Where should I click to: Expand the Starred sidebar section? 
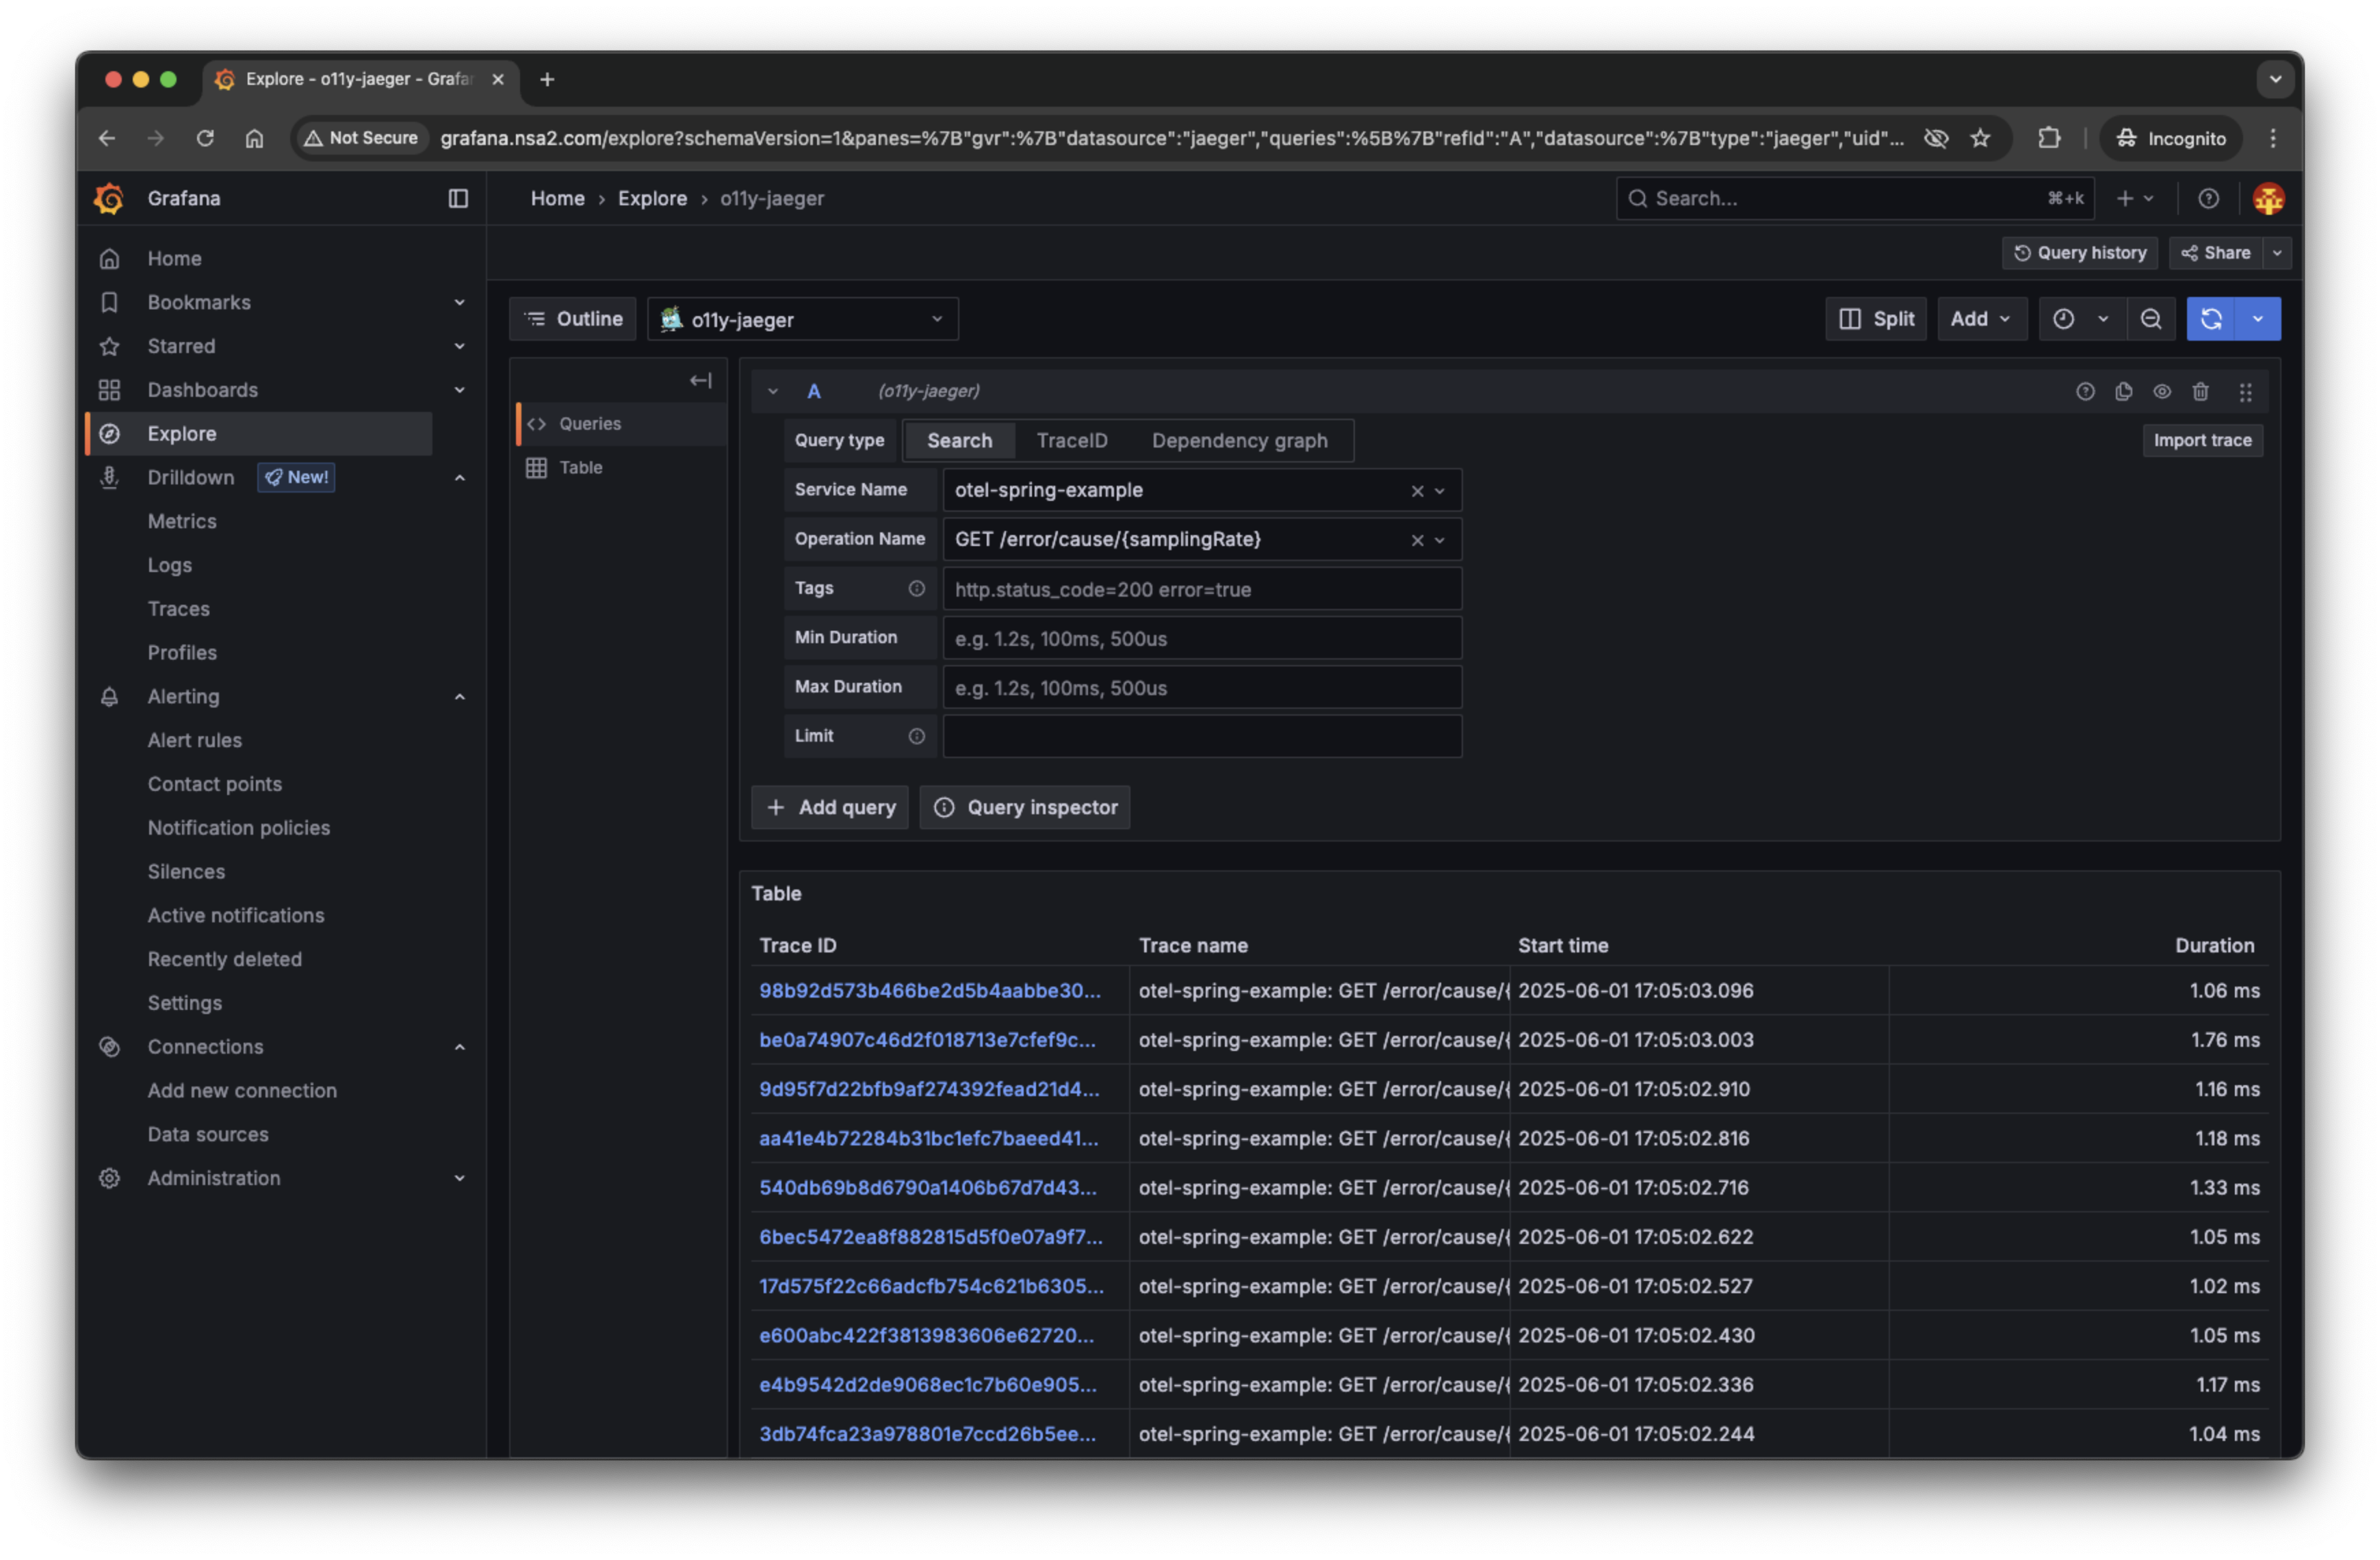[x=459, y=346]
